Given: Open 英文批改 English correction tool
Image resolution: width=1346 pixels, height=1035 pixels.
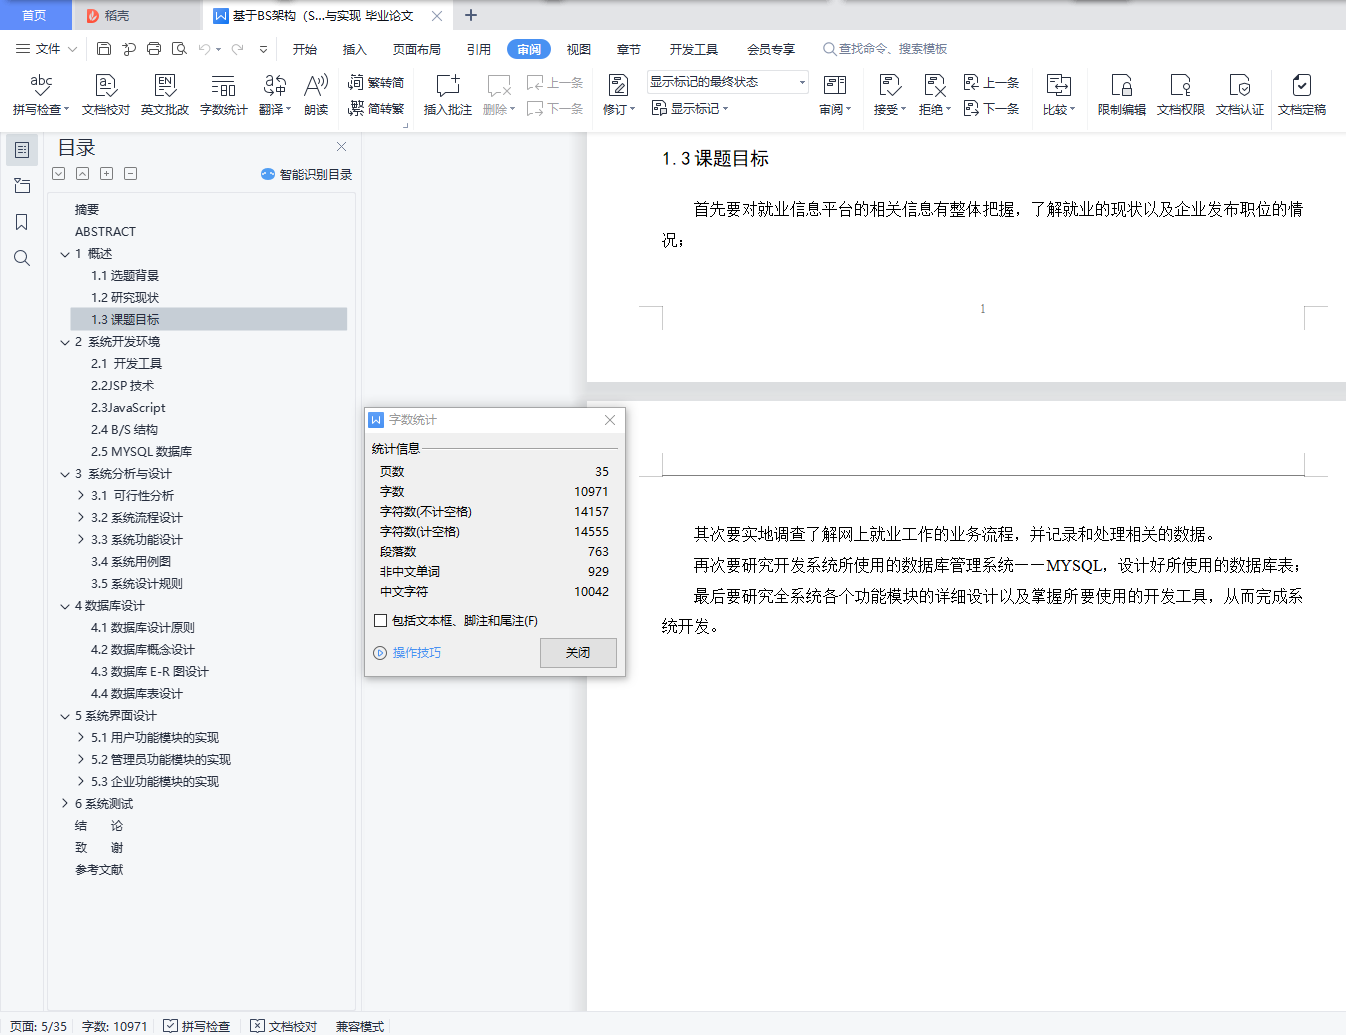Looking at the screenshot, I should click(165, 94).
